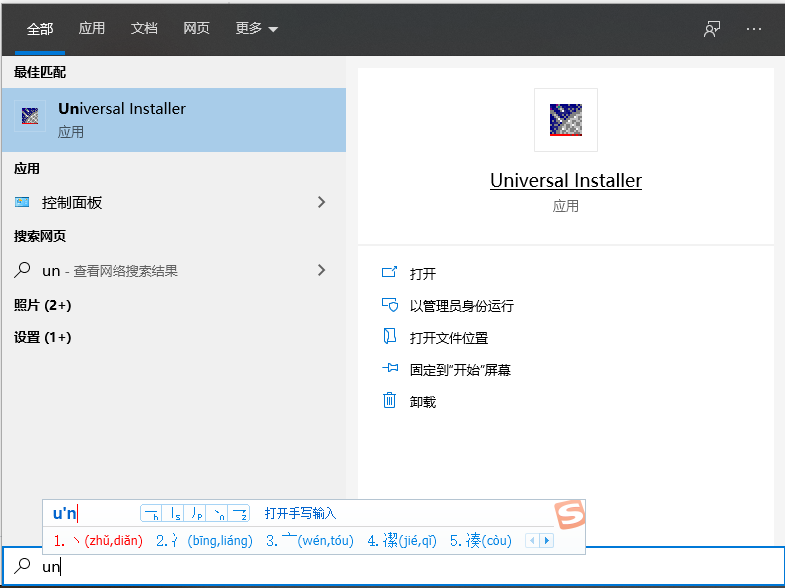The image size is (785, 588).
Task: Select vertical stroke 's' IME button
Action: point(173,513)
